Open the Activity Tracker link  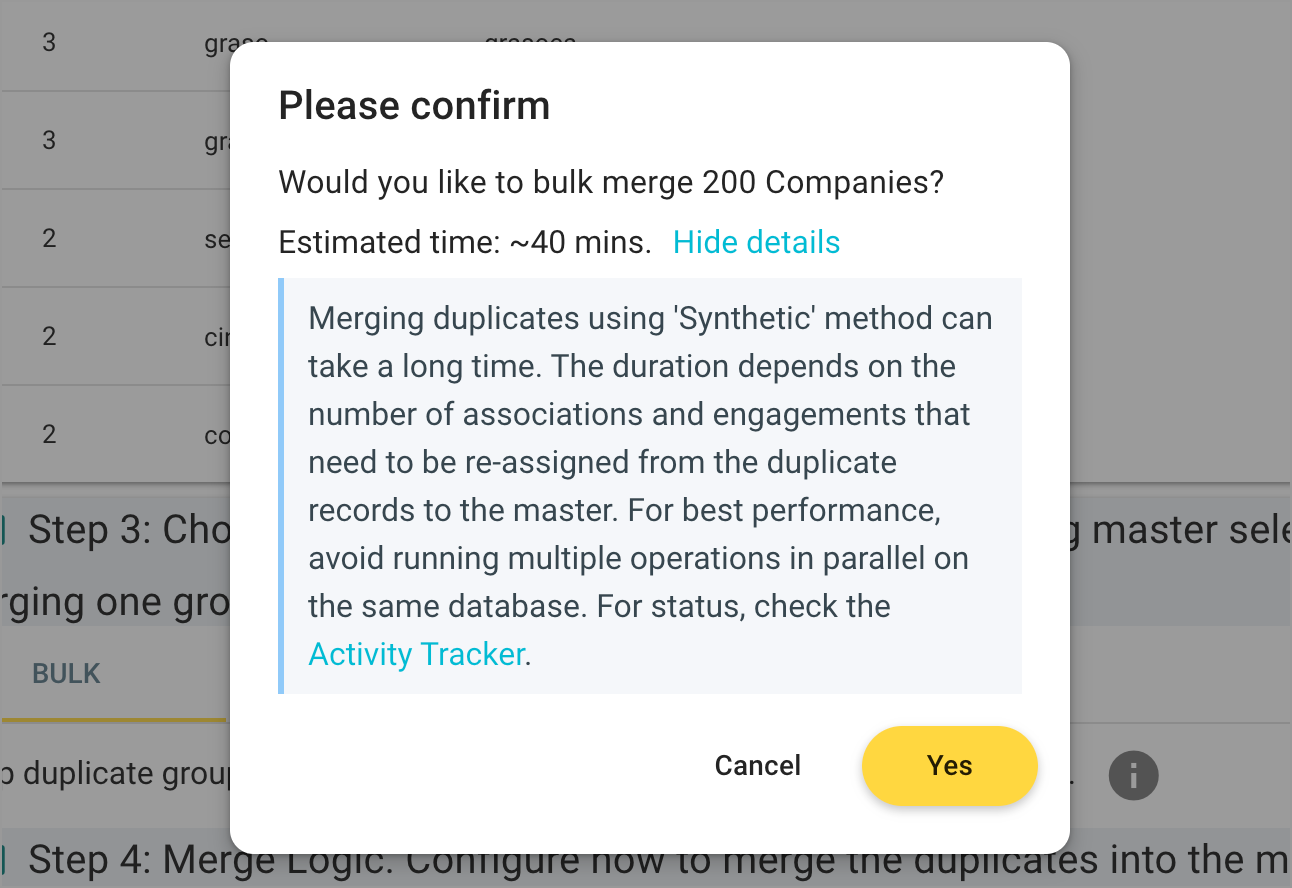[417, 653]
